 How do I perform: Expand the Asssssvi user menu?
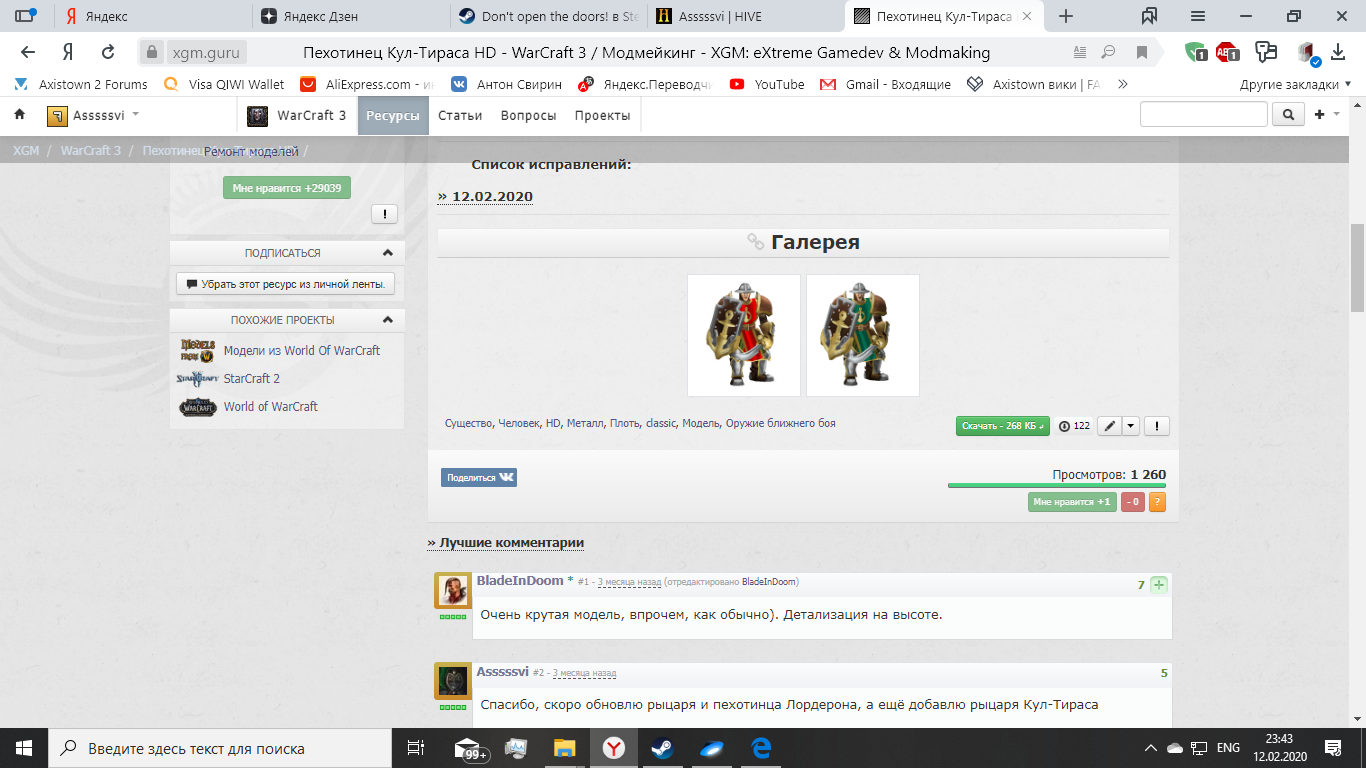point(93,116)
